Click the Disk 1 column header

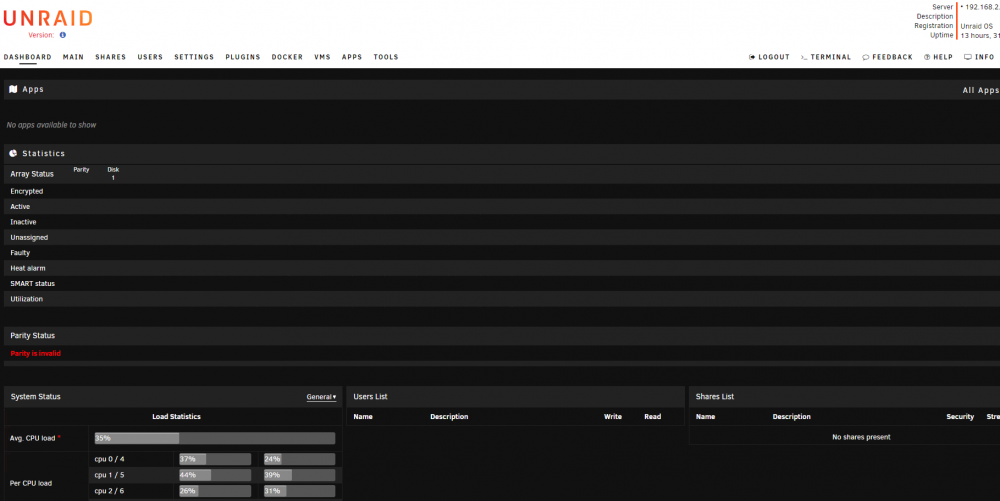pyautogui.click(x=113, y=173)
